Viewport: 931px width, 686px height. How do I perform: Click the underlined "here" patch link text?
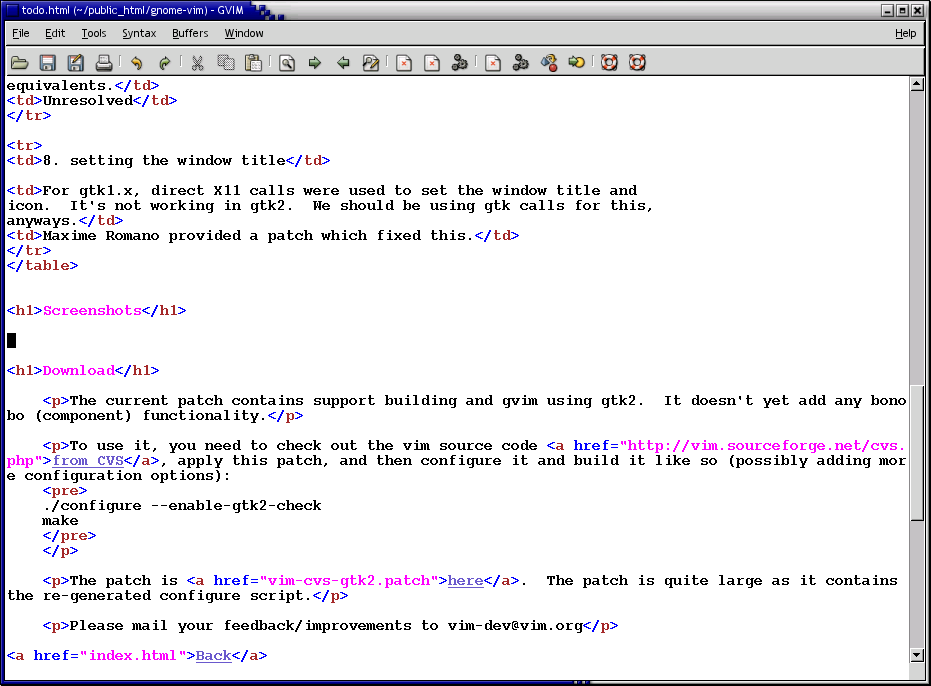pyautogui.click(x=466, y=580)
